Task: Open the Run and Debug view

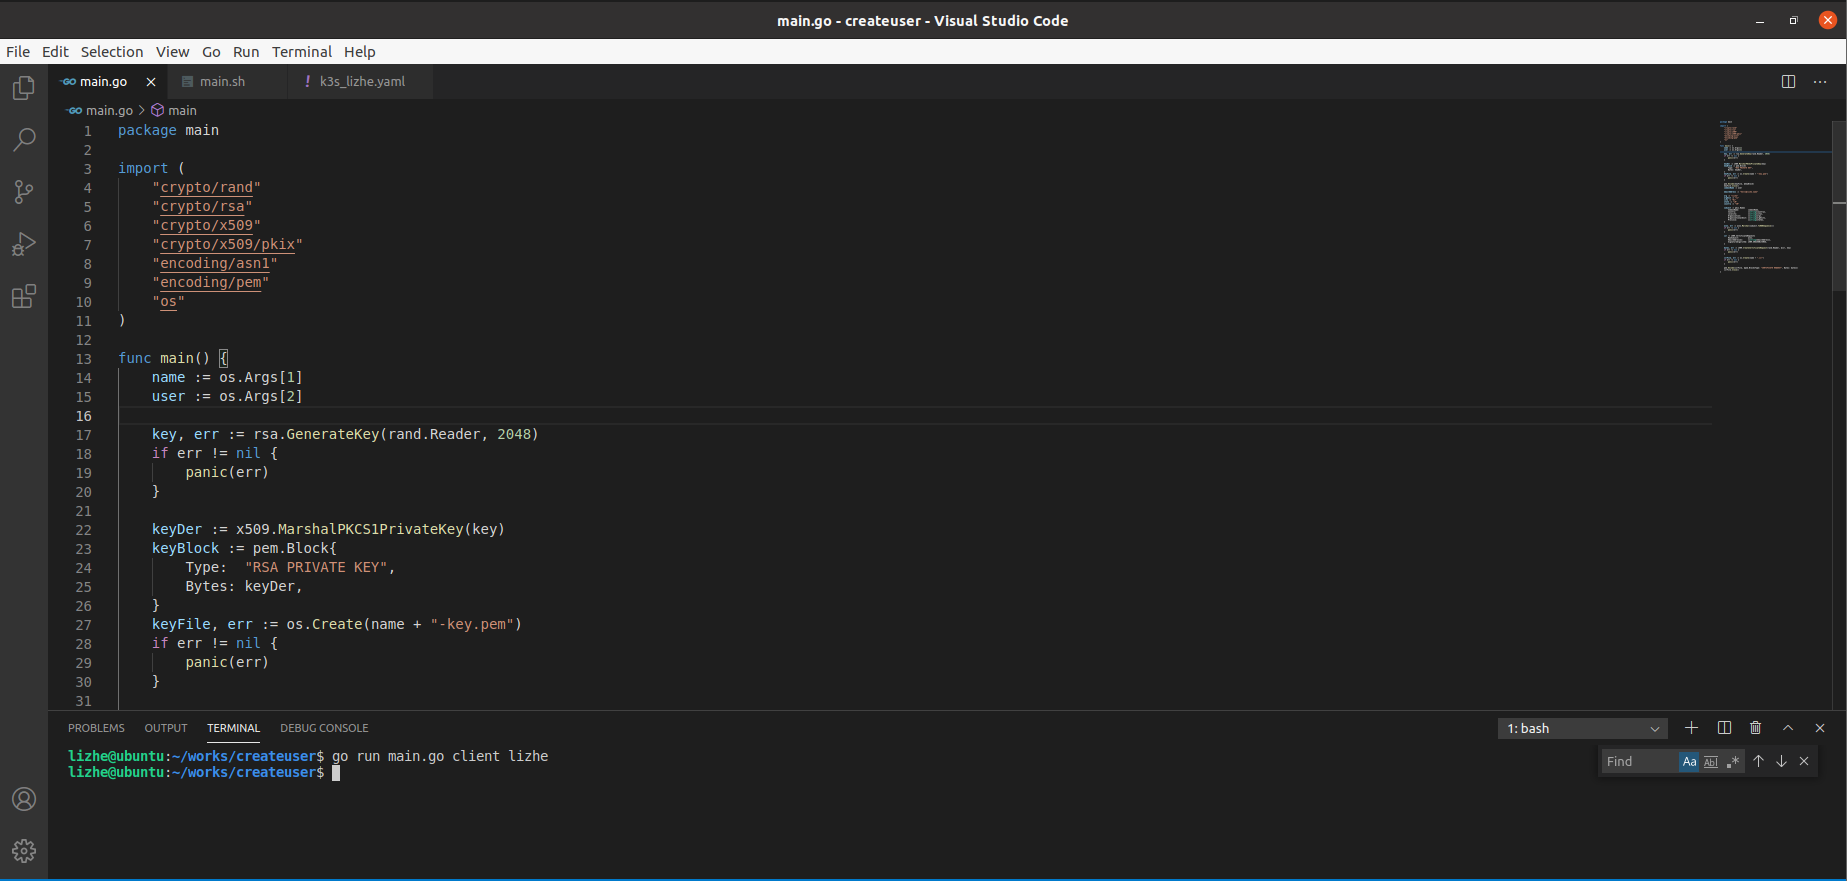Action: click(24, 244)
